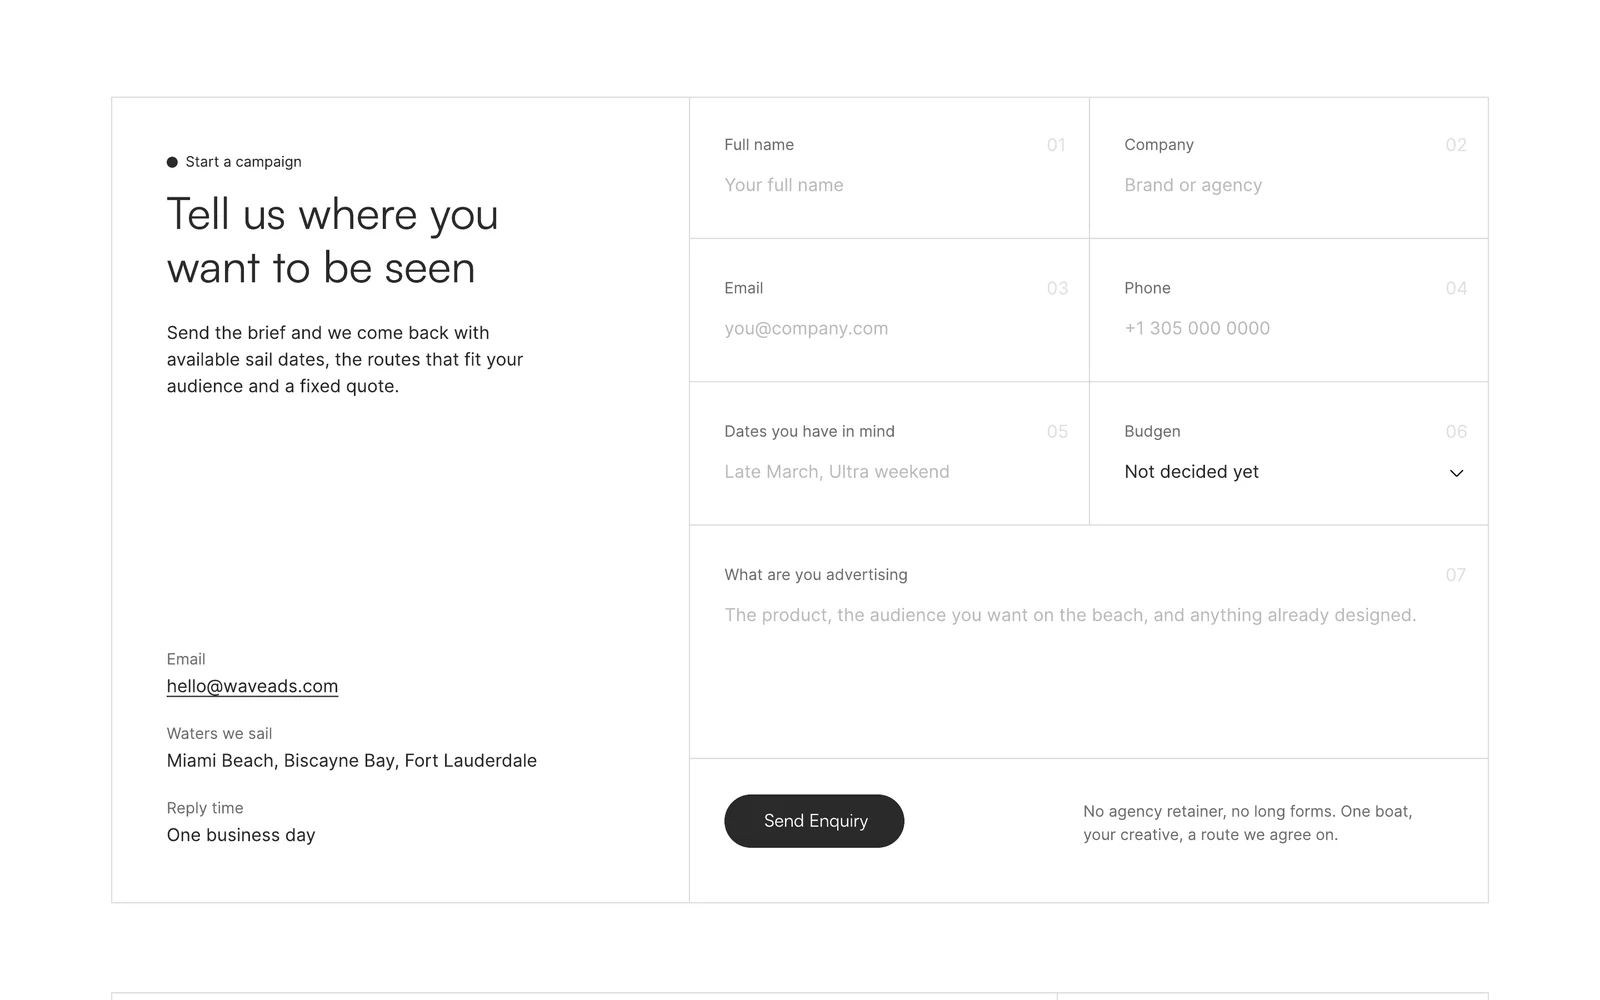Click the One business day reply time text

pos(241,835)
